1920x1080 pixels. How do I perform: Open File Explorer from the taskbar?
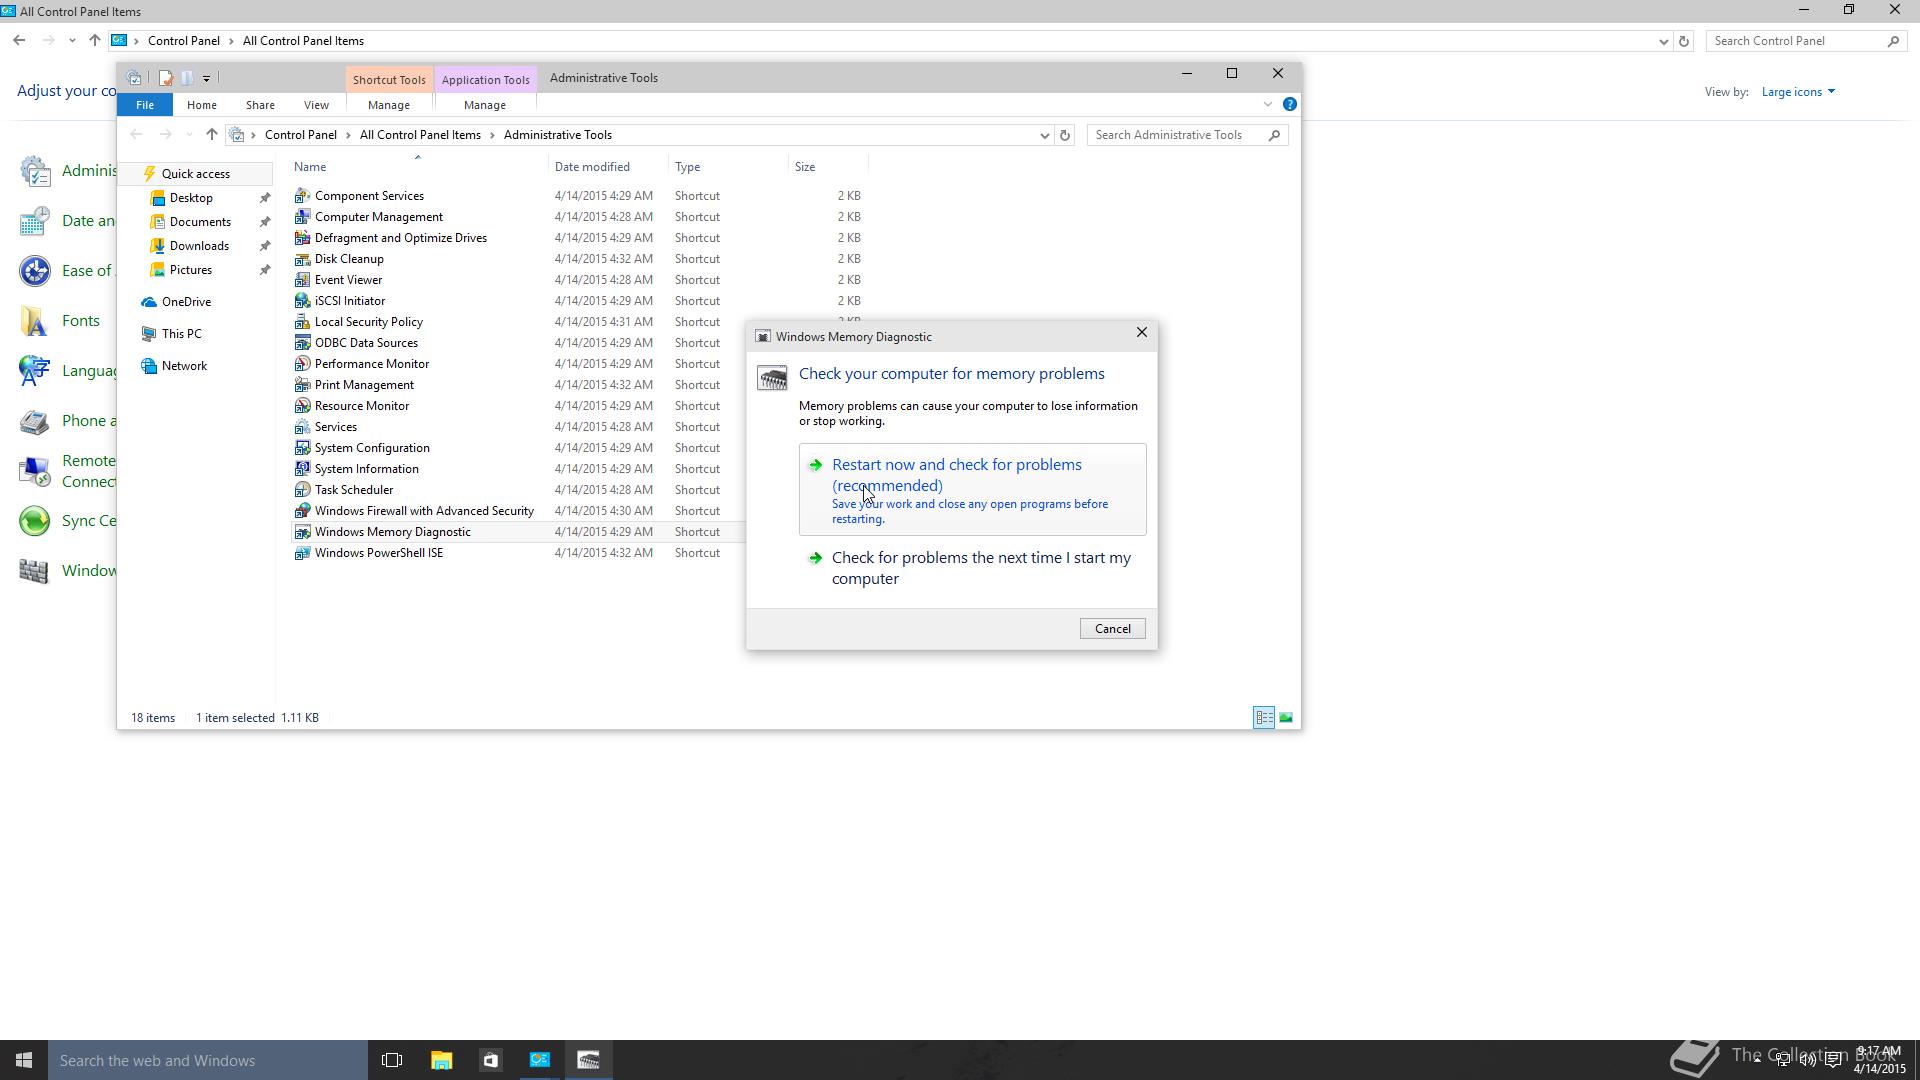(x=441, y=1060)
